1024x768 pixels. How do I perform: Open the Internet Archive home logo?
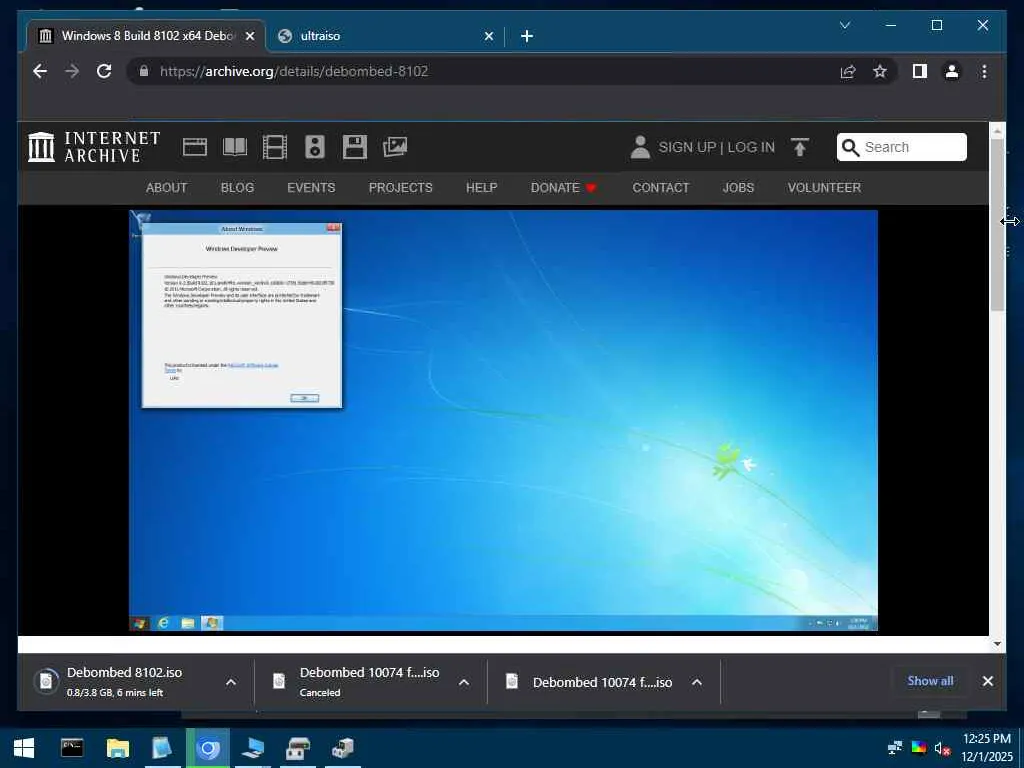coord(94,147)
